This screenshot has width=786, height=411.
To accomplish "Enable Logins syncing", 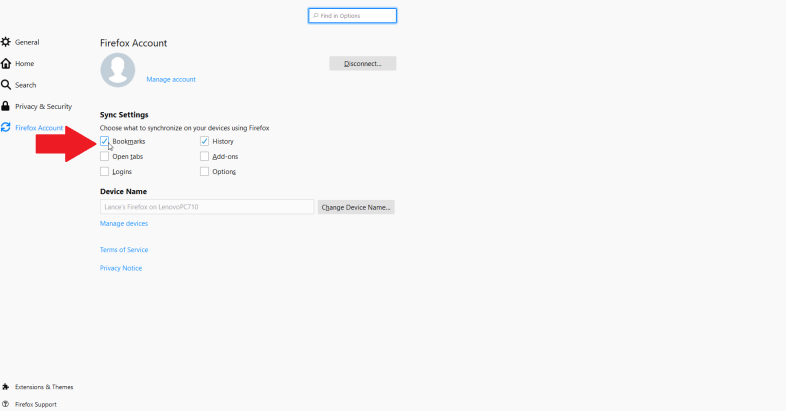I will coord(104,171).
